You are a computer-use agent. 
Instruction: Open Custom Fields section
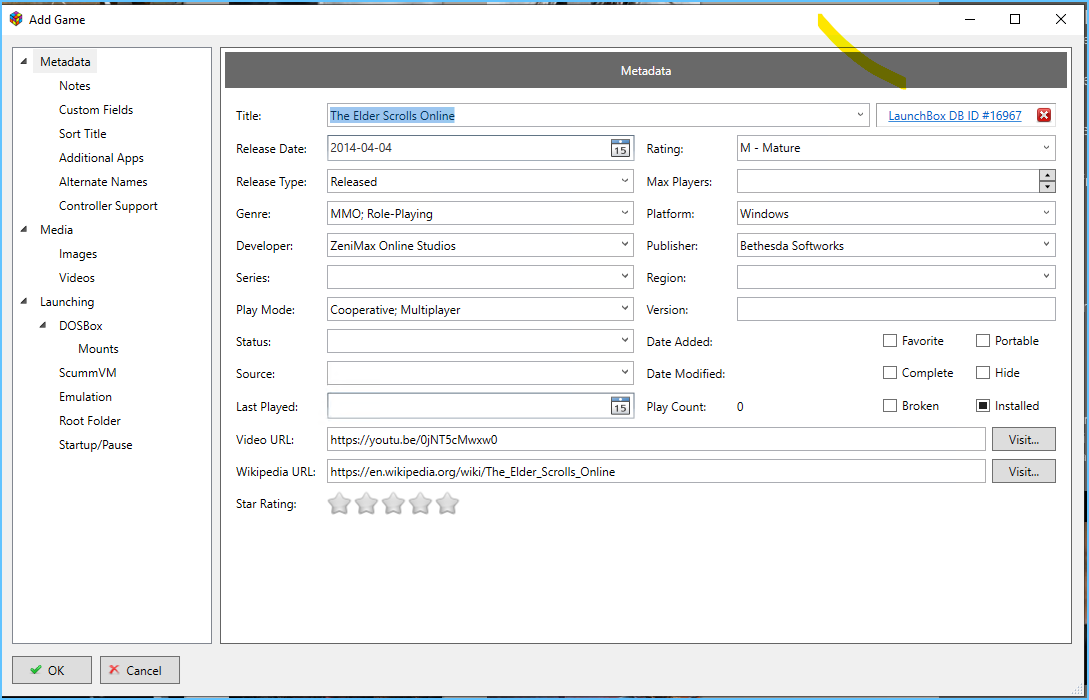[96, 110]
